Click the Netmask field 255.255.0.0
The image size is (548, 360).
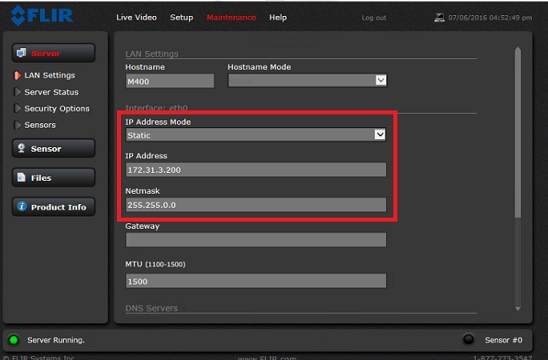[x=256, y=204]
